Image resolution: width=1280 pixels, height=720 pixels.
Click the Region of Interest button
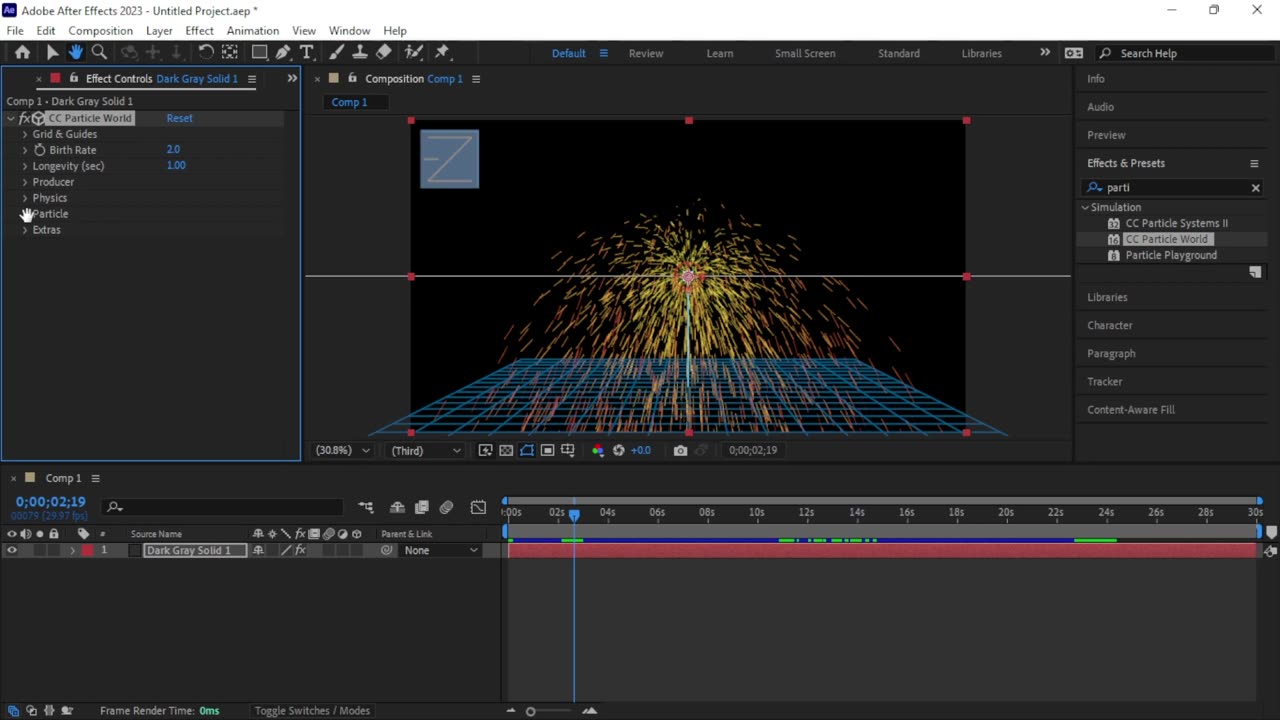(x=547, y=451)
